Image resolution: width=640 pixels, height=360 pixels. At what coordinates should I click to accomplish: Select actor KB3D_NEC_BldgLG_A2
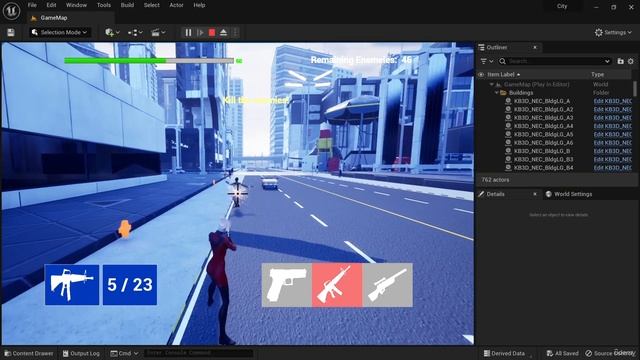[x=543, y=109]
